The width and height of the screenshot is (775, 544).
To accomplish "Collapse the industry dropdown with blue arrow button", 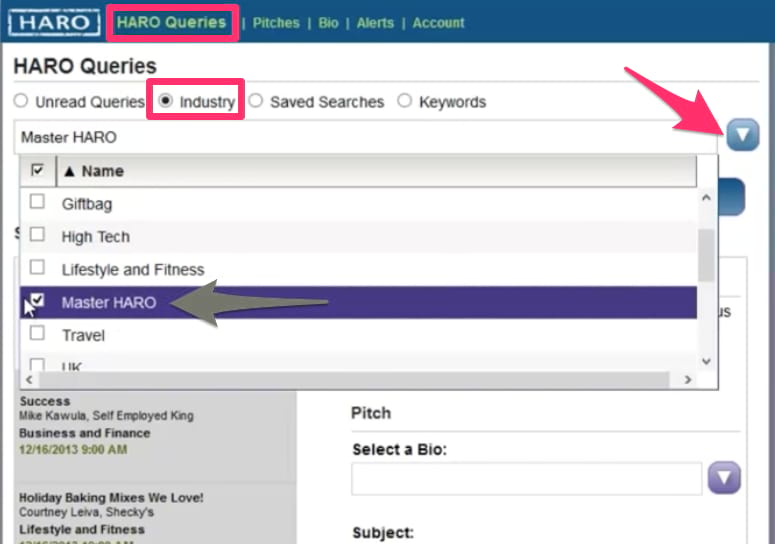I will pyautogui.click(x=742, y=134).
